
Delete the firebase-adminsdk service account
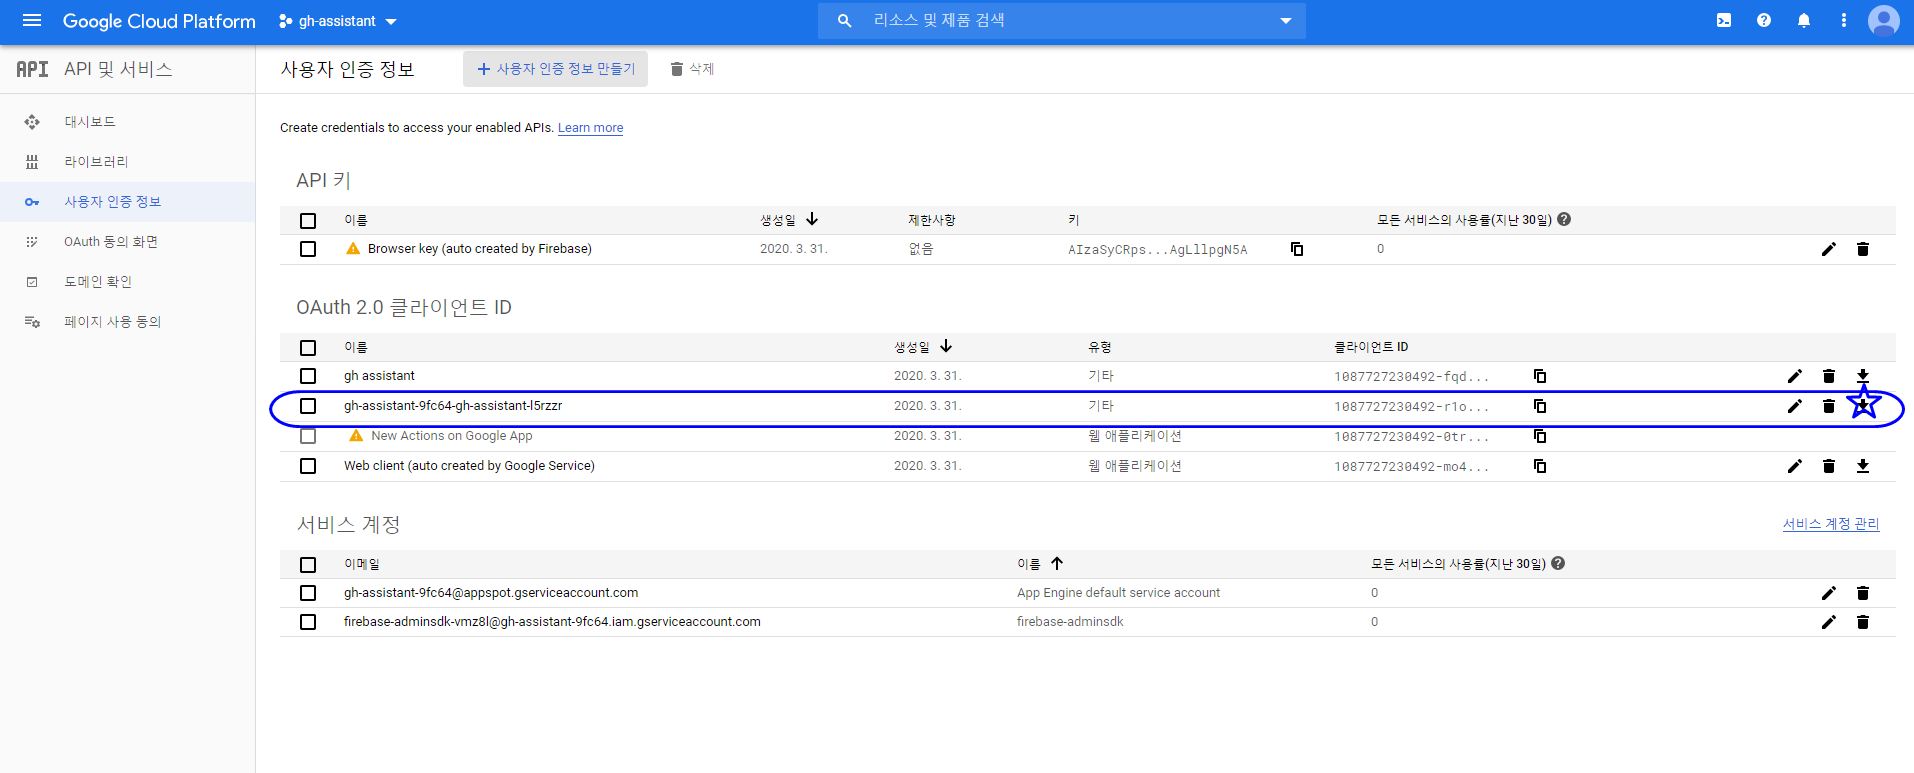(1863, 622)
